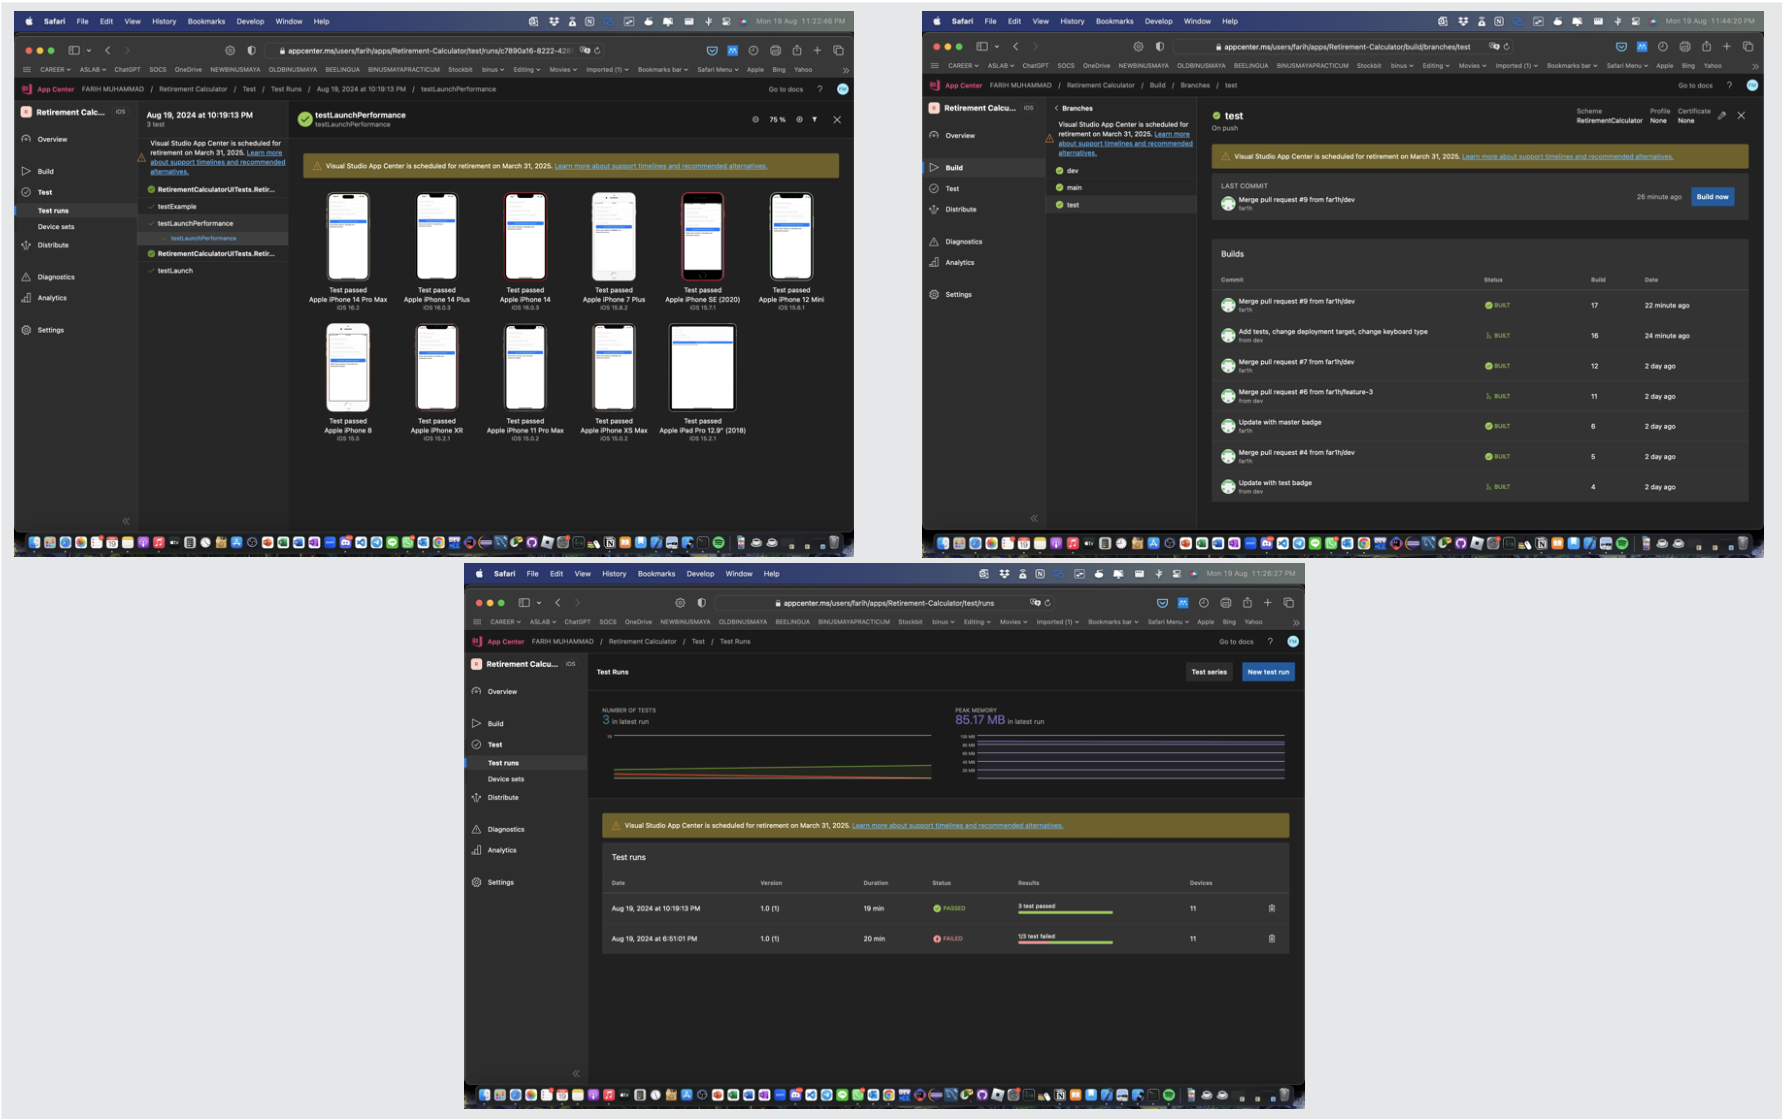Screen dimensions: 1782x1120
Task: Open the testLaunch test in the list
Action: point(175,271)
